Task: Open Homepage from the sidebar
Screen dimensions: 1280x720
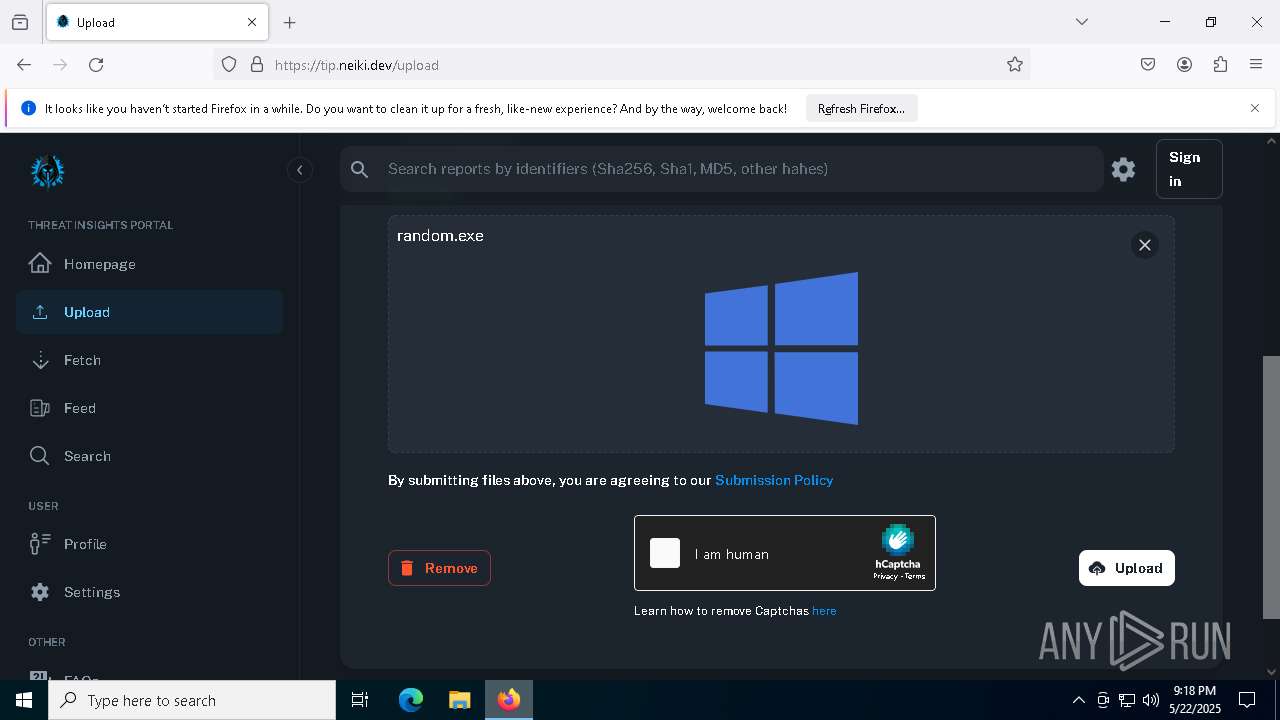Action: click(149, 264)
